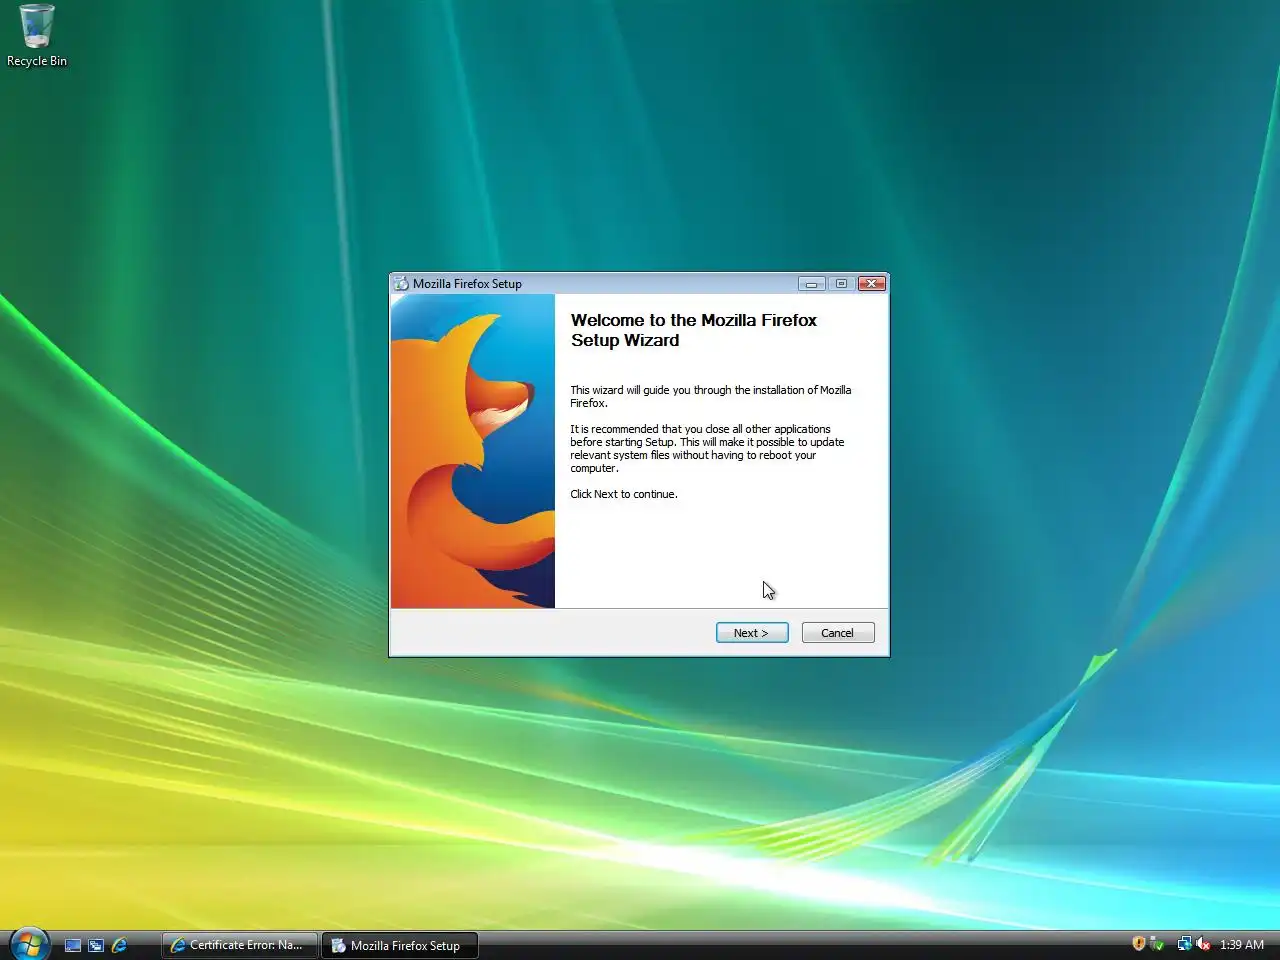Viewport: 1280px width, 960px height.
Task: Launch Internet Explorer from Quick Launch
Action: click(x=119, y=945)
